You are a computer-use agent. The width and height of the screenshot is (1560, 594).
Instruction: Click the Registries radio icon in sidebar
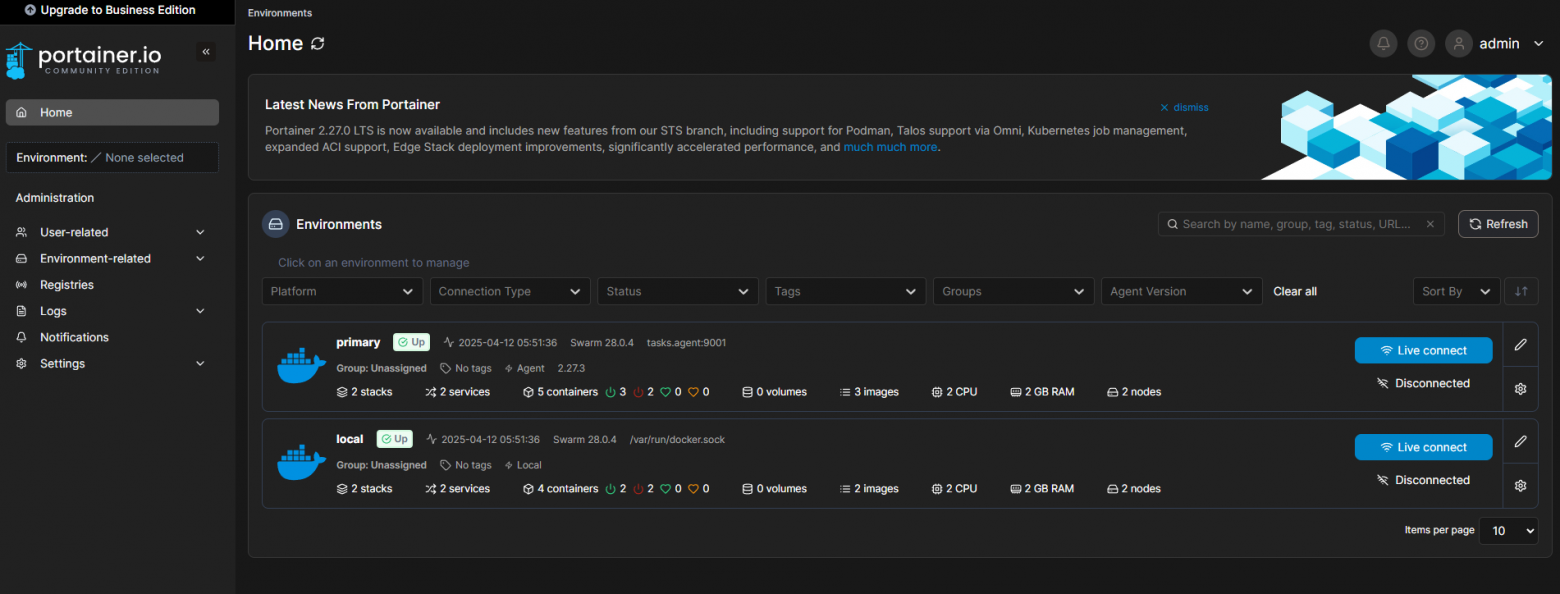pyautogui.click(x=22, y=285)
